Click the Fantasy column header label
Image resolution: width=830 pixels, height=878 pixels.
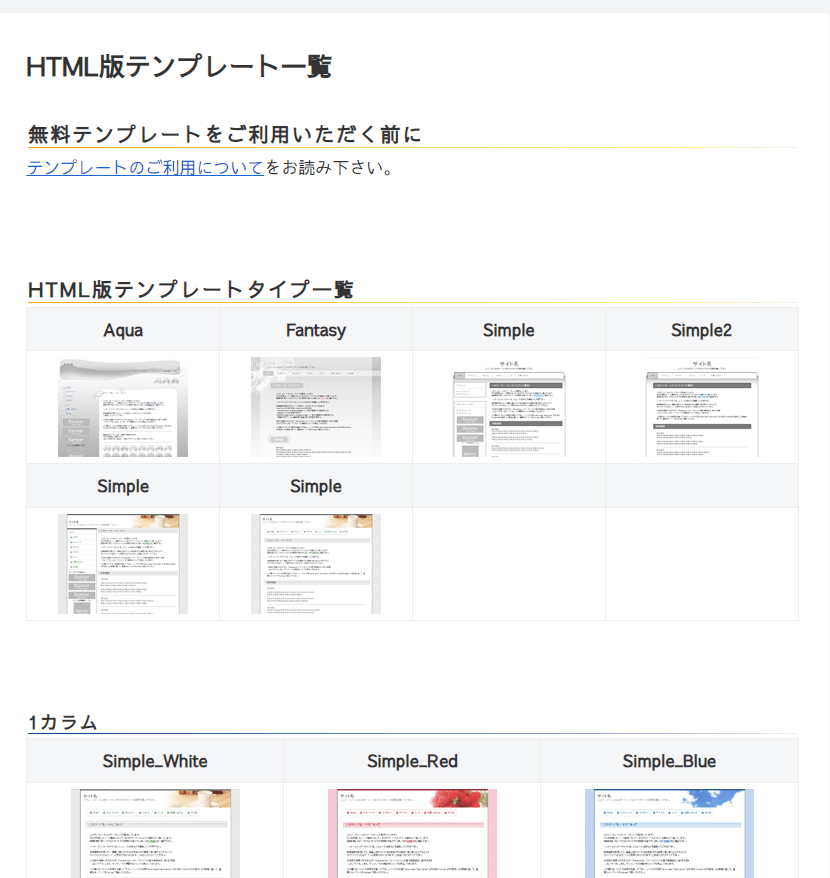[x=316, y=330]
